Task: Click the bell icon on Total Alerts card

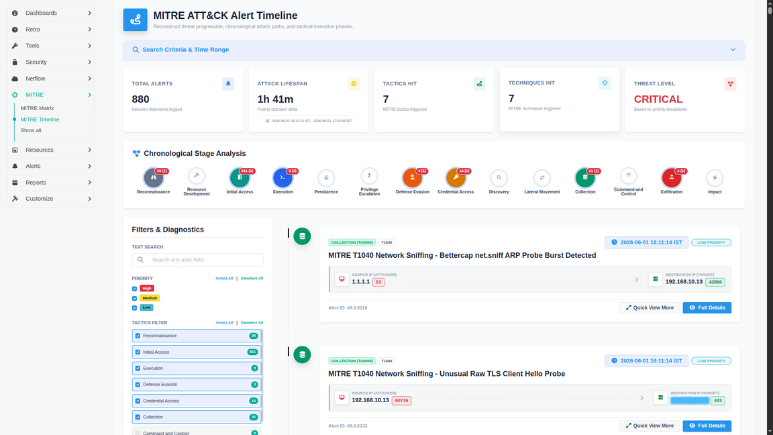Action: pyautogui.click(x=228, y=84)
